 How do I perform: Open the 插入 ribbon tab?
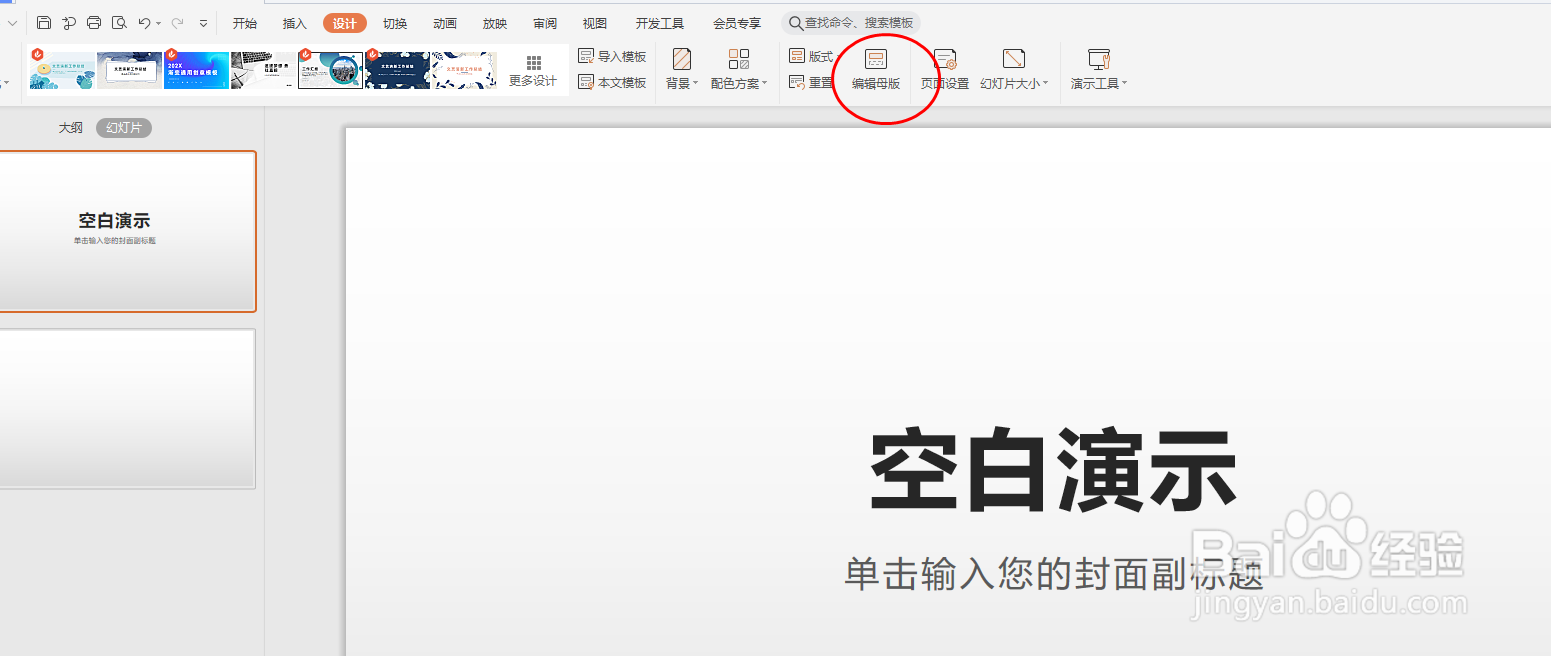coord(295,23)
